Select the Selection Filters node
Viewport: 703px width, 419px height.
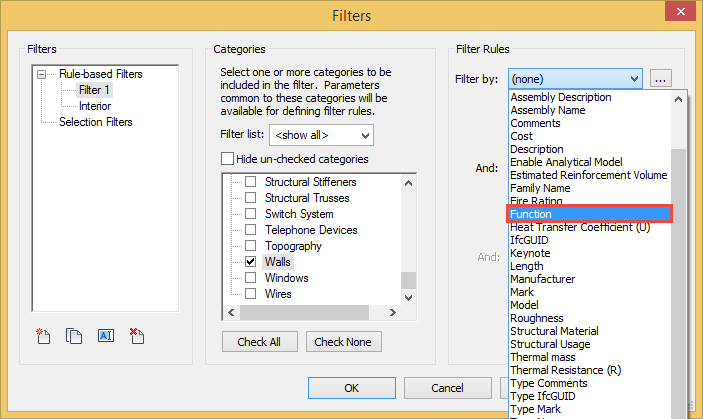95,122
